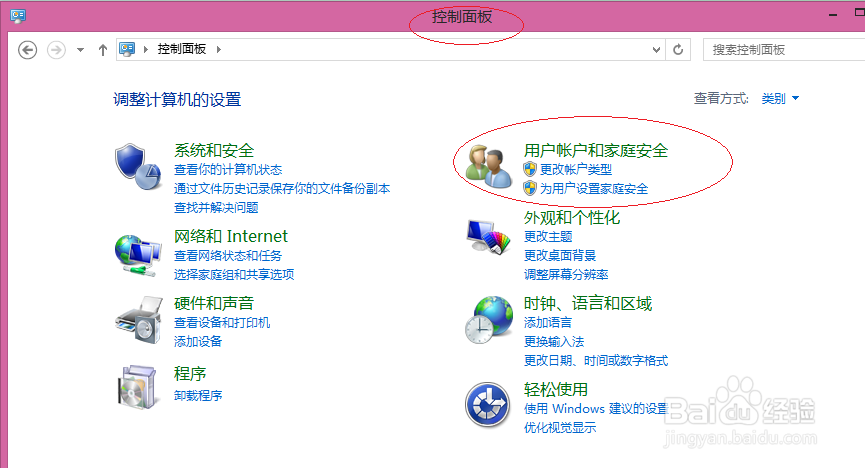Open the 网络和 Internet category
Viewport: 865px width, 468px height.
(x=231, y=236)
